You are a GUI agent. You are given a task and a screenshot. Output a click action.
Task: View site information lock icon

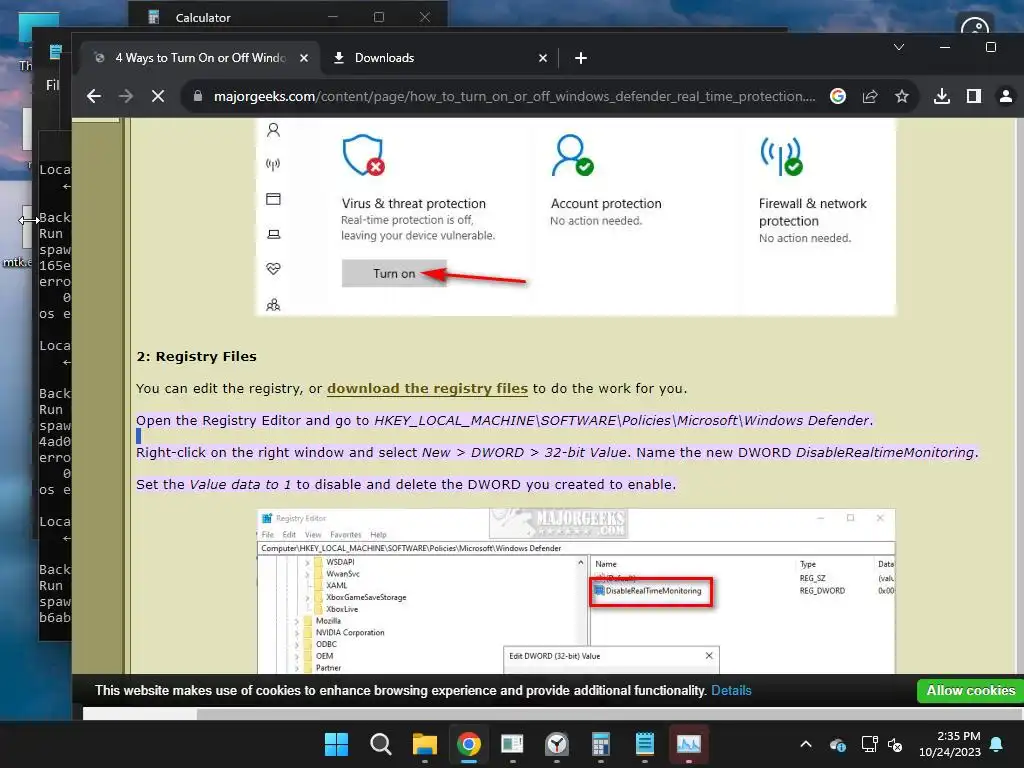[198, 97]
